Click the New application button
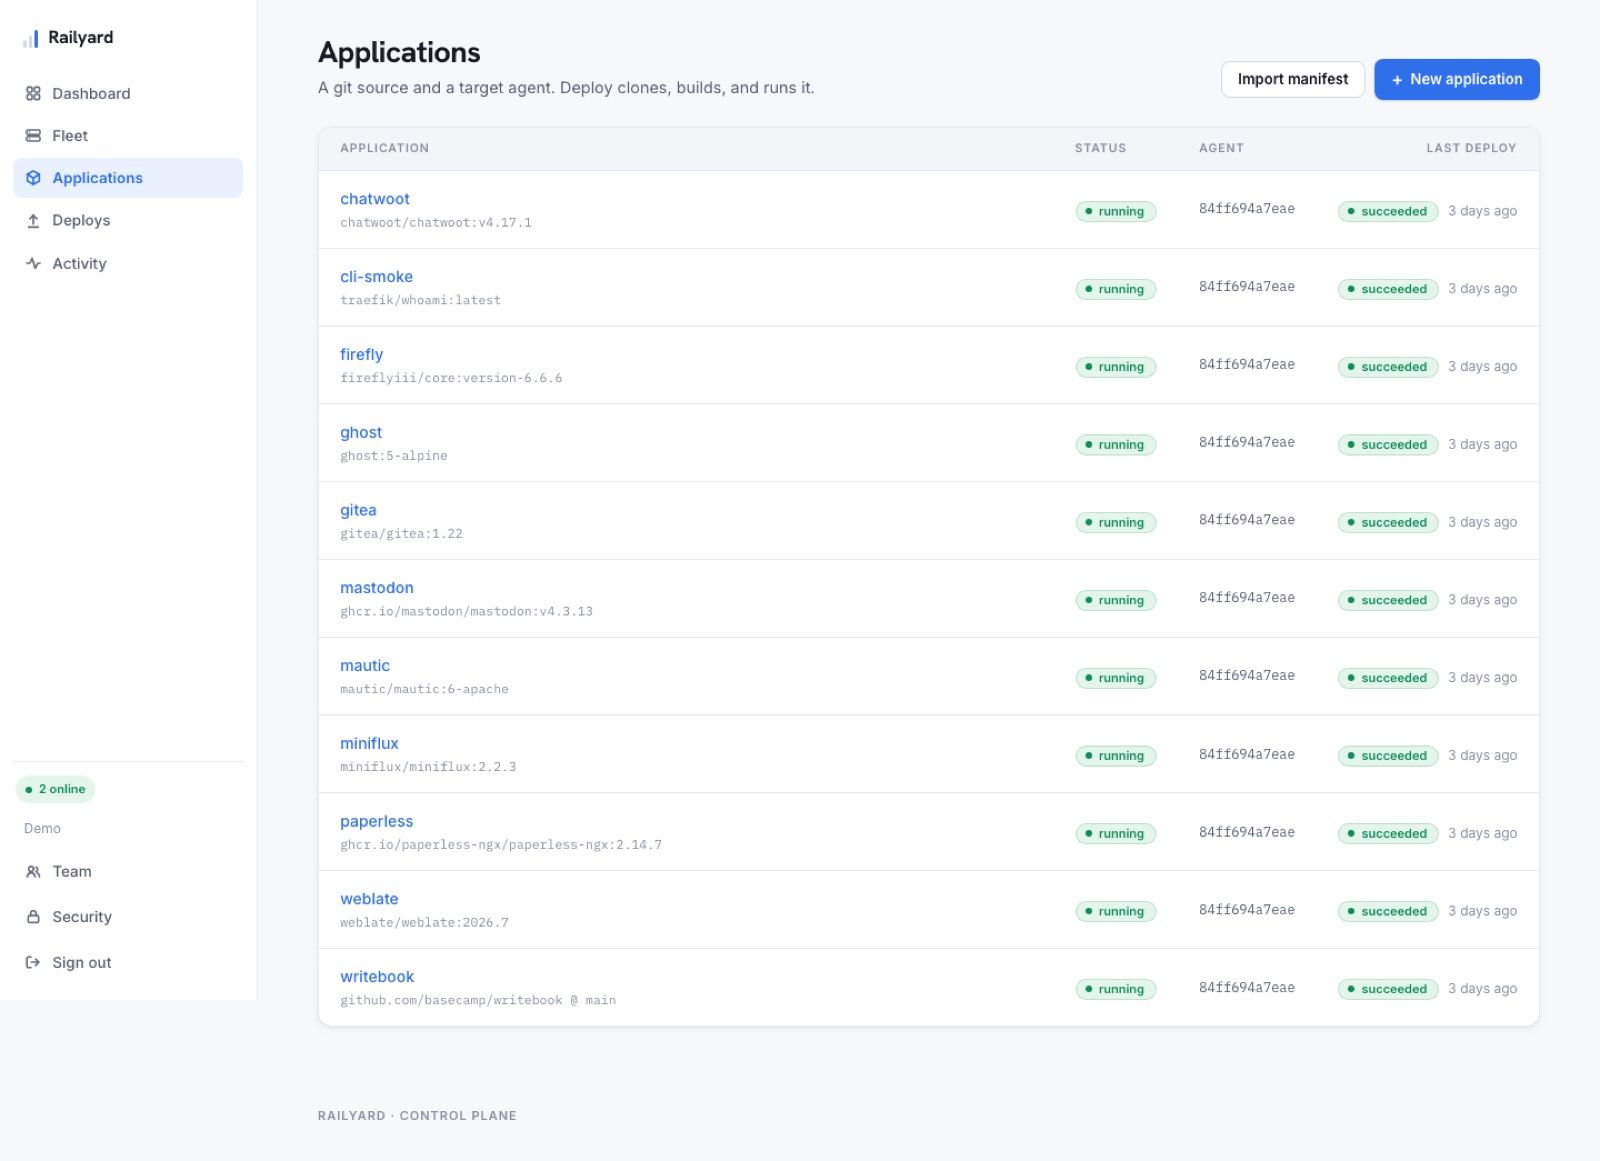The image size is (1600, 1161). point(1456,79)
